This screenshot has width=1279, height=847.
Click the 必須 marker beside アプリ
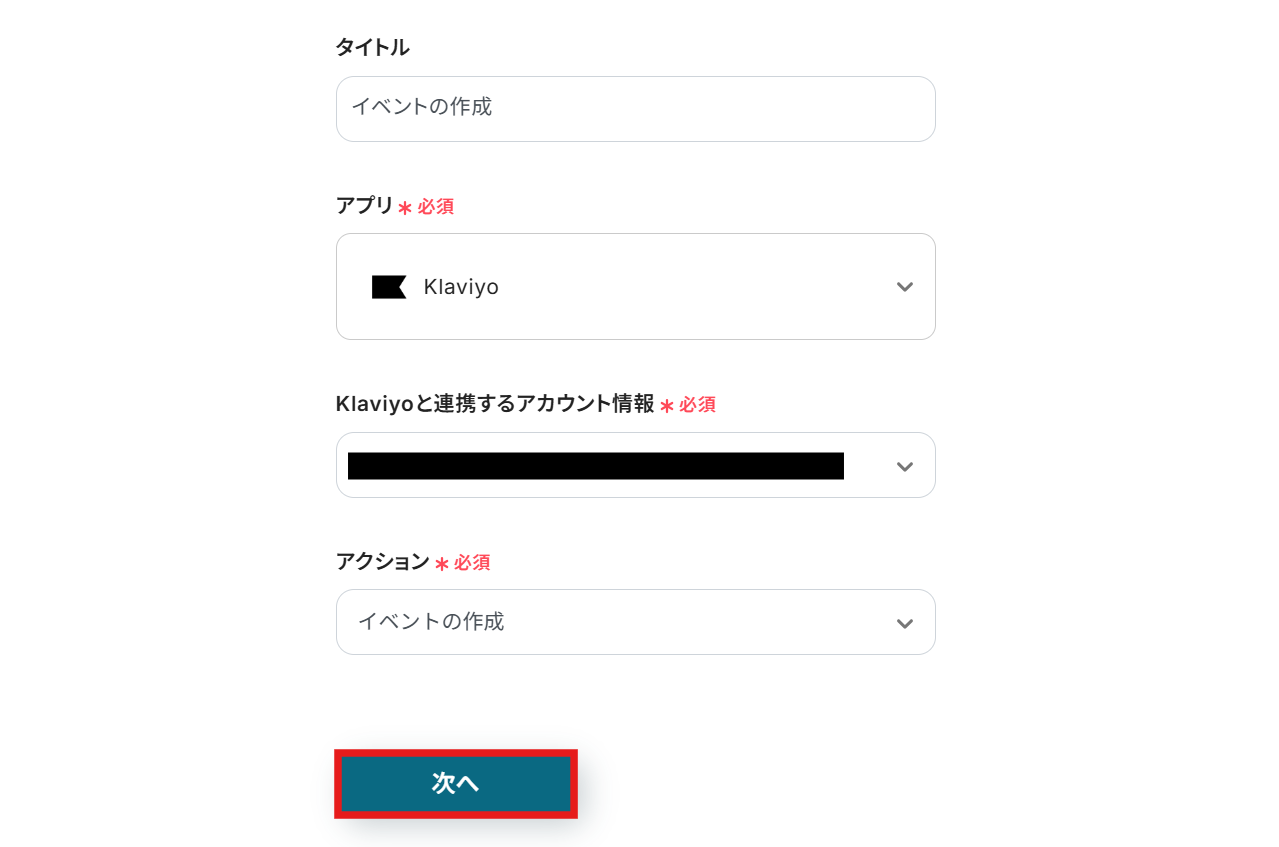tap(436, 207)
